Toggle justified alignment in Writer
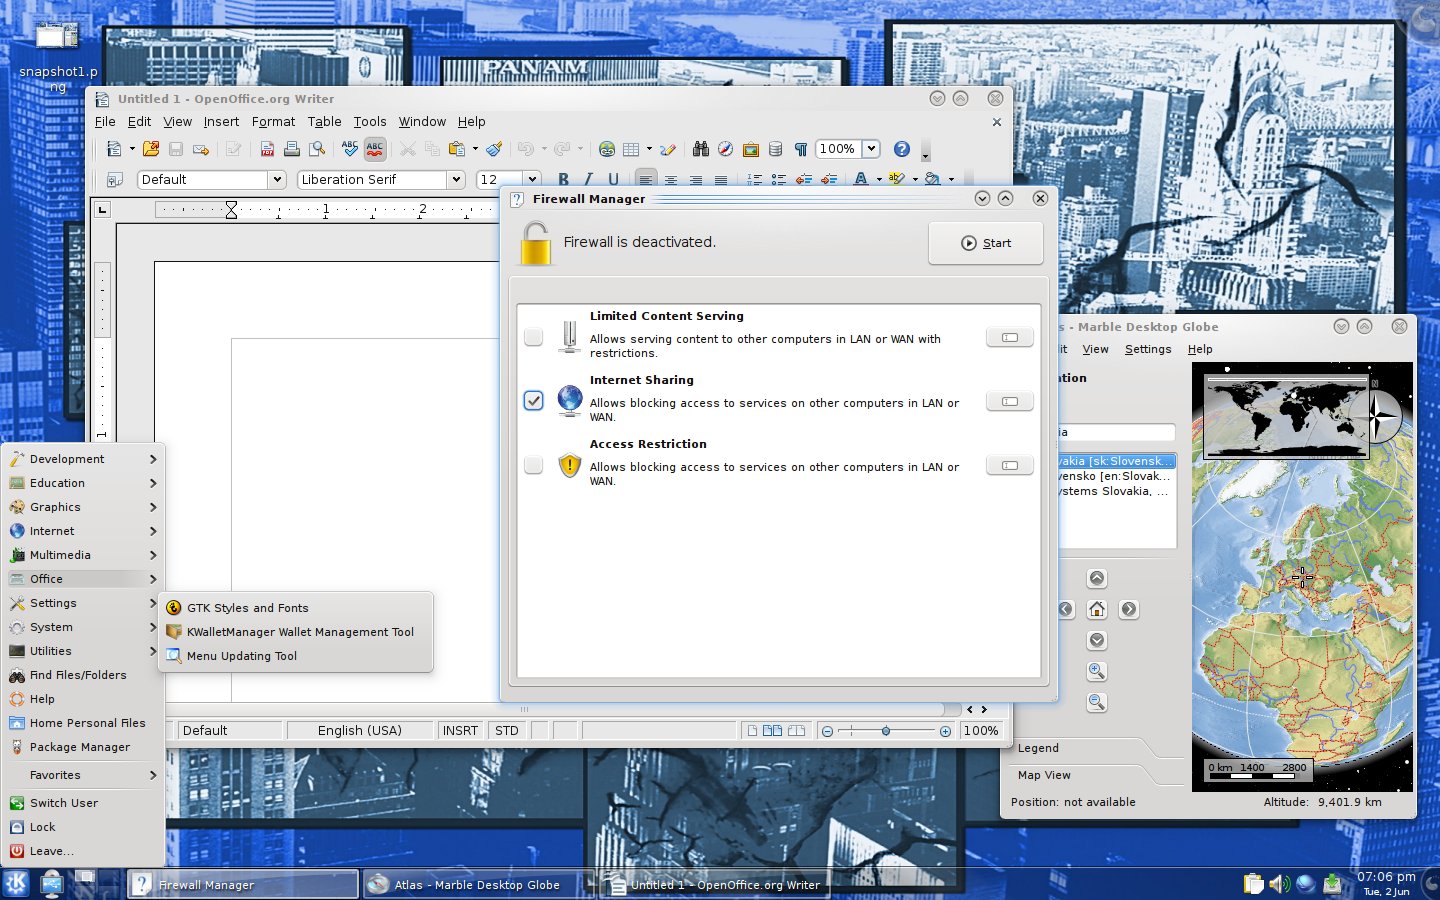Image resolution: width=1440 pixels, height=900 pixels. click(720, 179)
